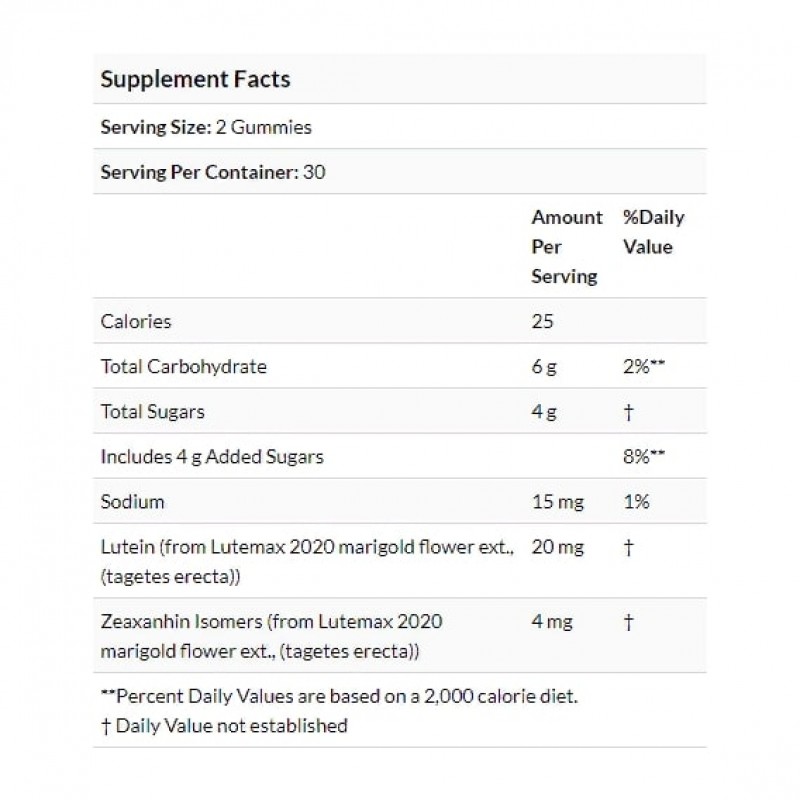The image size is (800, 800).
Task: Click the Serving Size 2 Gummies row
Action: [x=207, y=127]
